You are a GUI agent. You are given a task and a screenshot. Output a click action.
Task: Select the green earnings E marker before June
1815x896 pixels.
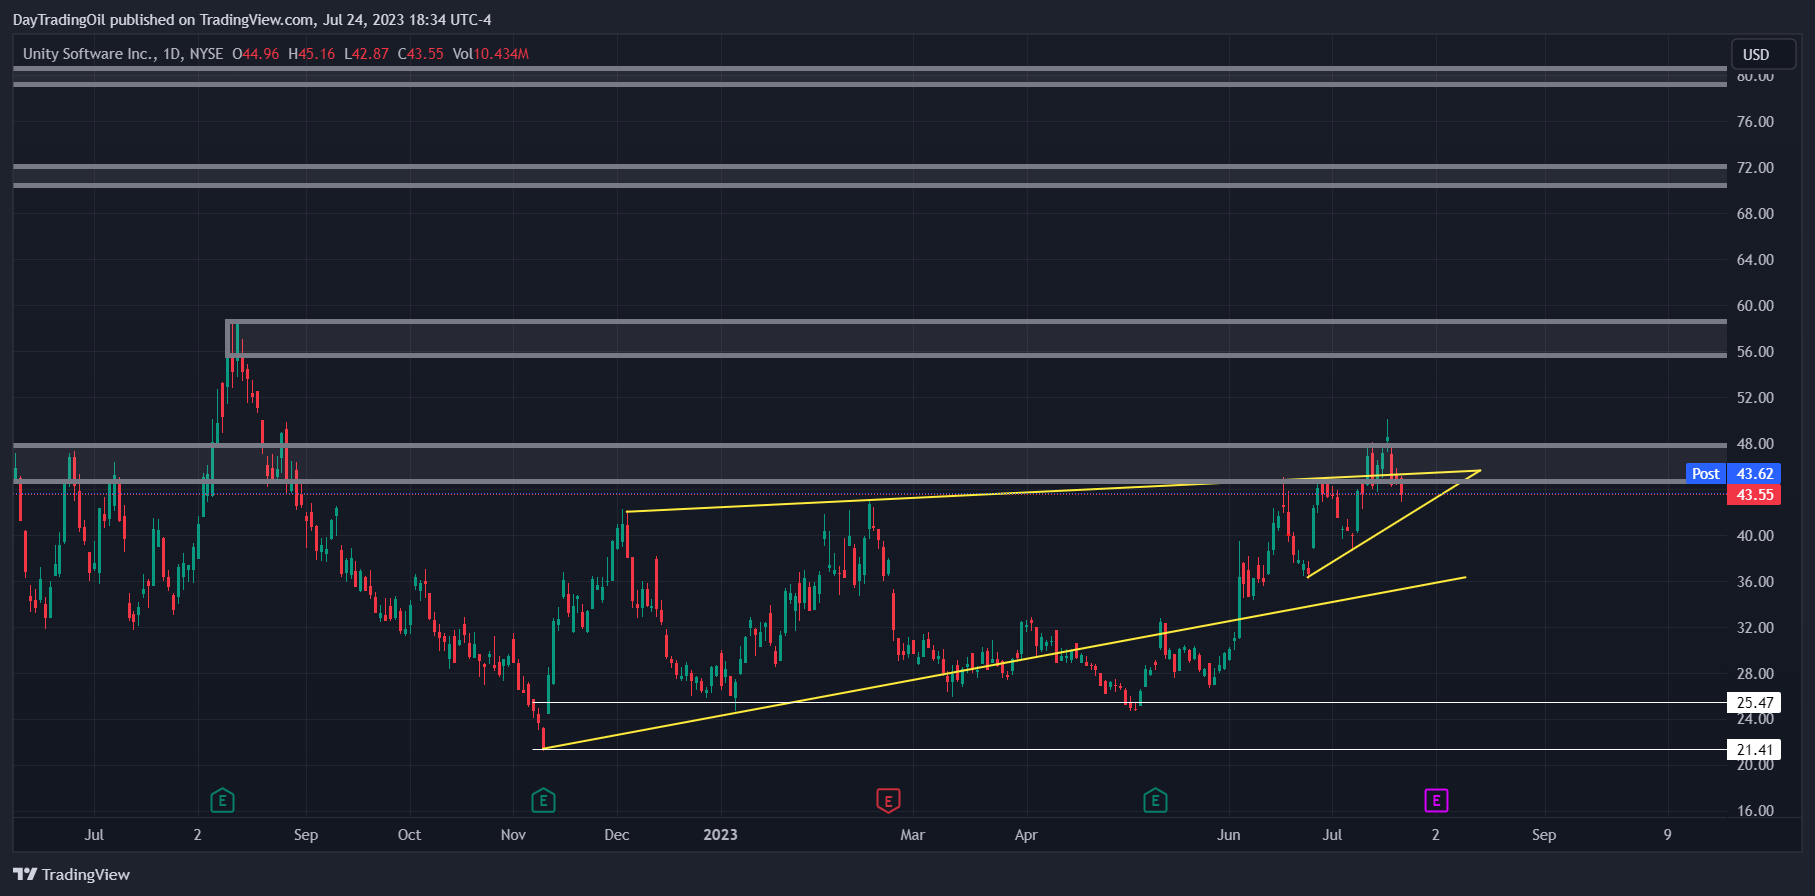[1155, 800]
